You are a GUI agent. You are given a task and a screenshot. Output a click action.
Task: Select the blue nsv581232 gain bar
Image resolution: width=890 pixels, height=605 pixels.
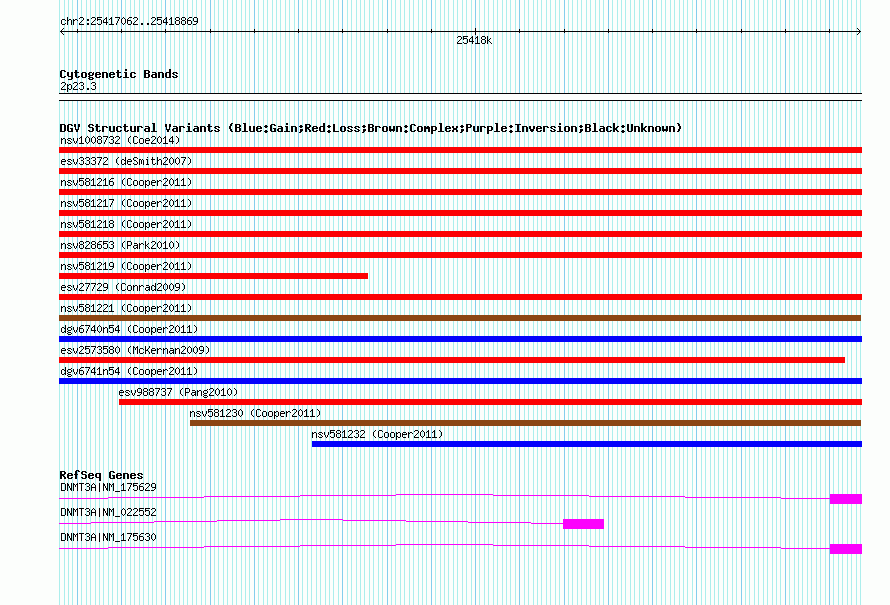[x=587, y=444]
